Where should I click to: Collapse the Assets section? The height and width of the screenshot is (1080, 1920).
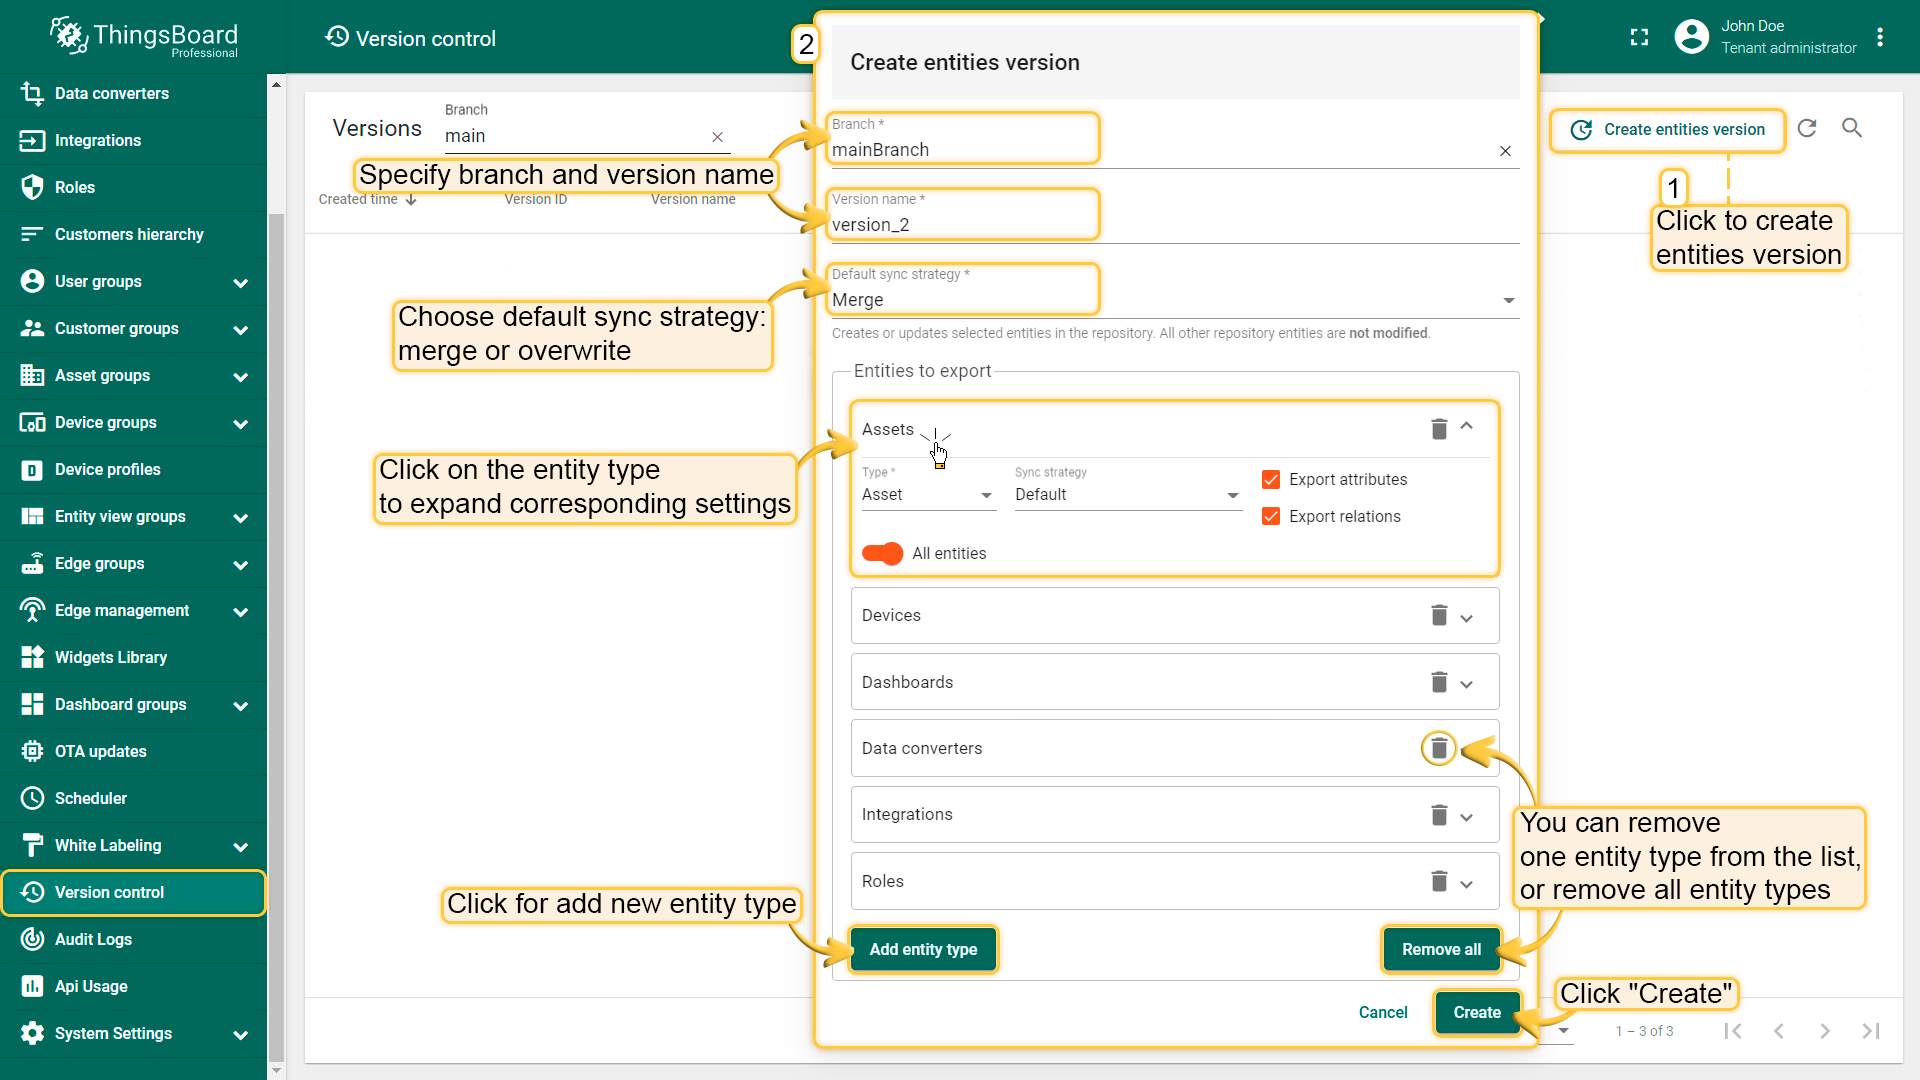coord(1467,427)
